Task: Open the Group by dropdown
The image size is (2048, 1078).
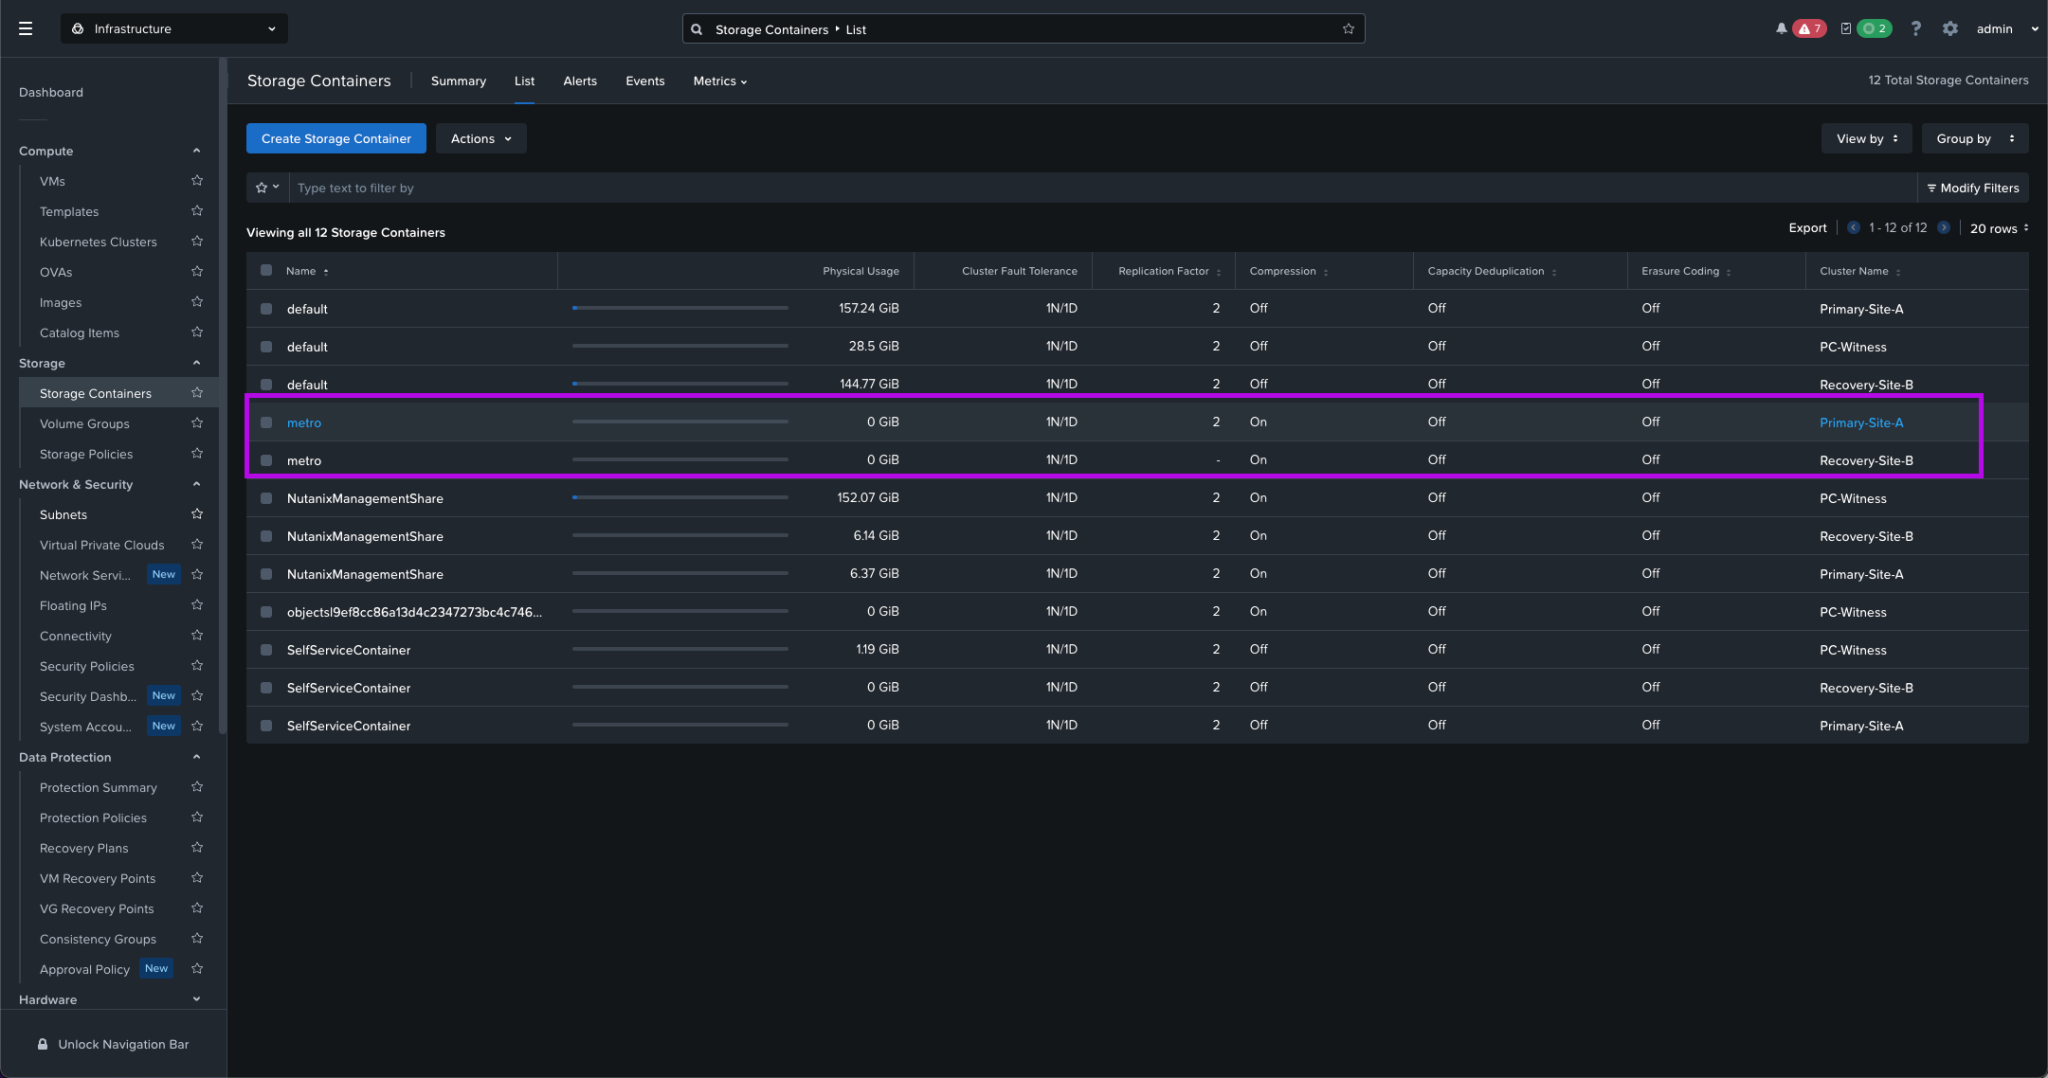Action: click(x=1974, y=138)
